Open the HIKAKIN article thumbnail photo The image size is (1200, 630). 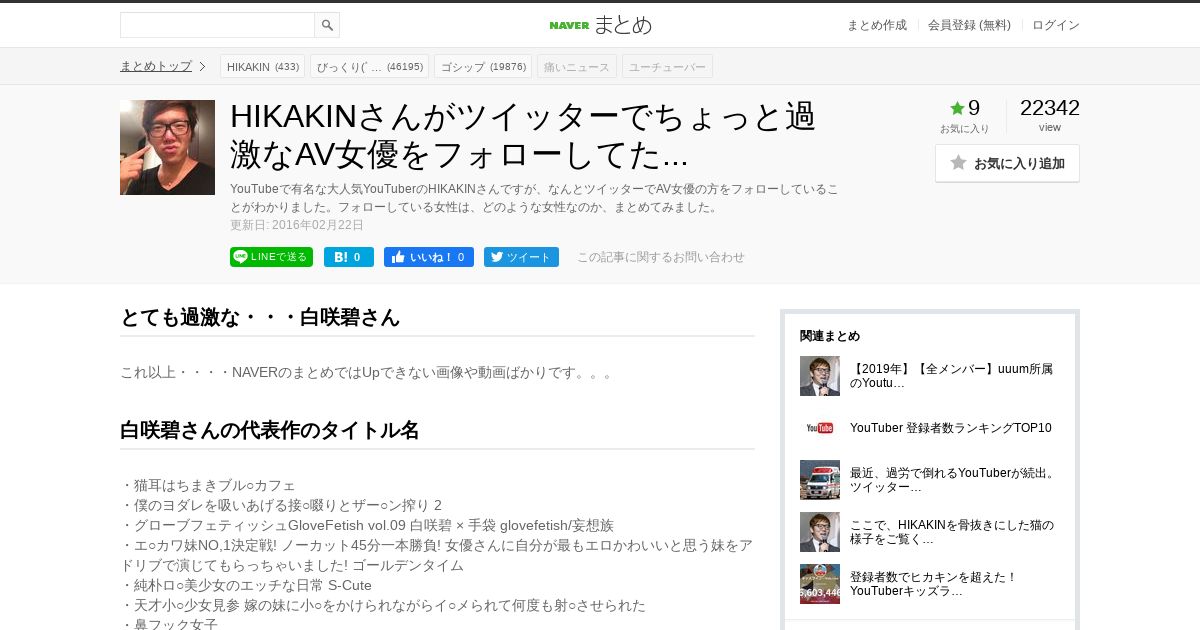coord(167,147)
